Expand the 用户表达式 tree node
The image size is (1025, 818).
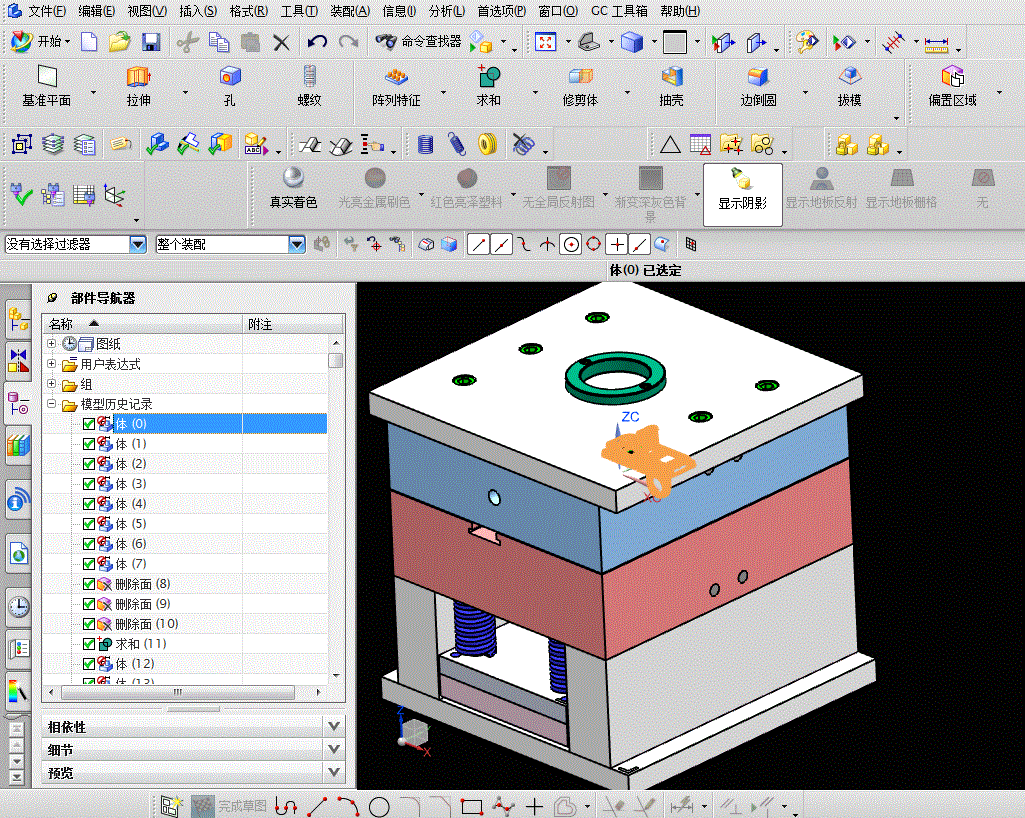coord(52,364)
